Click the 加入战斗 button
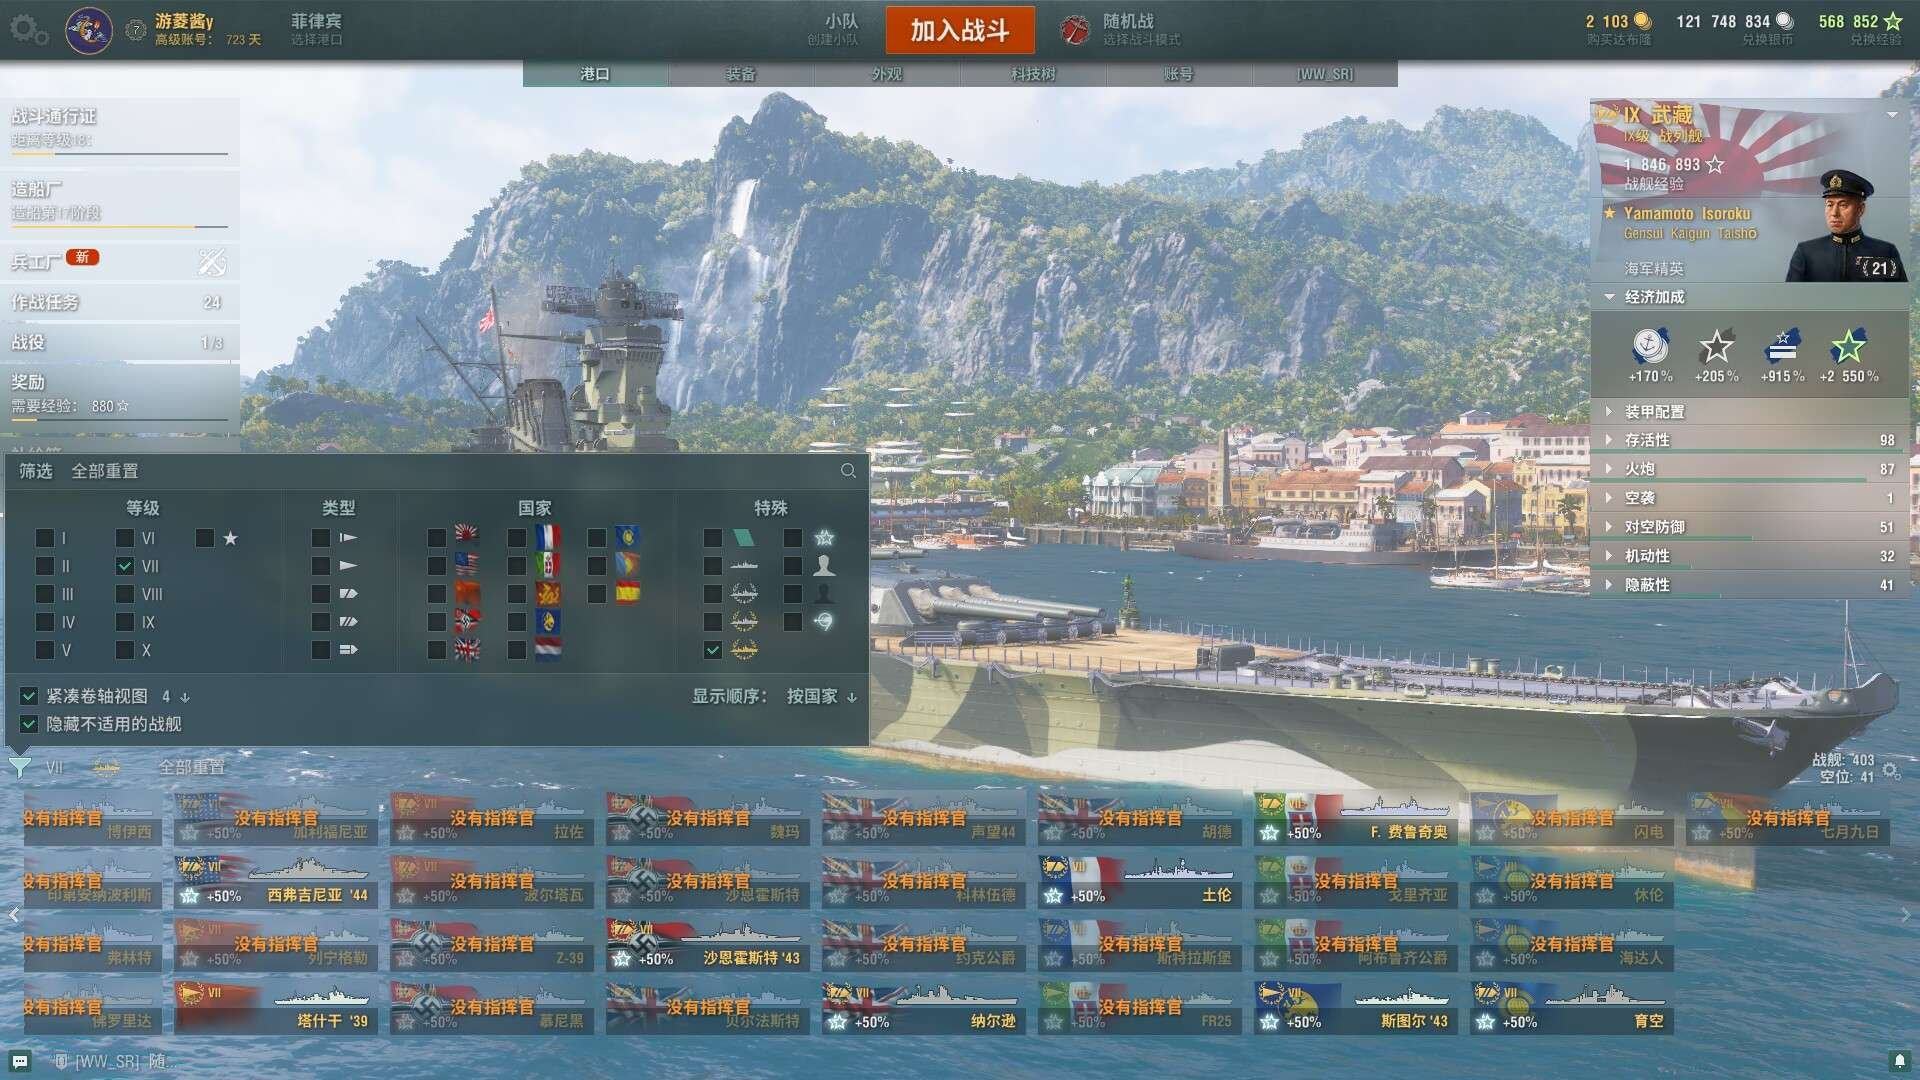 pos(960,30)
